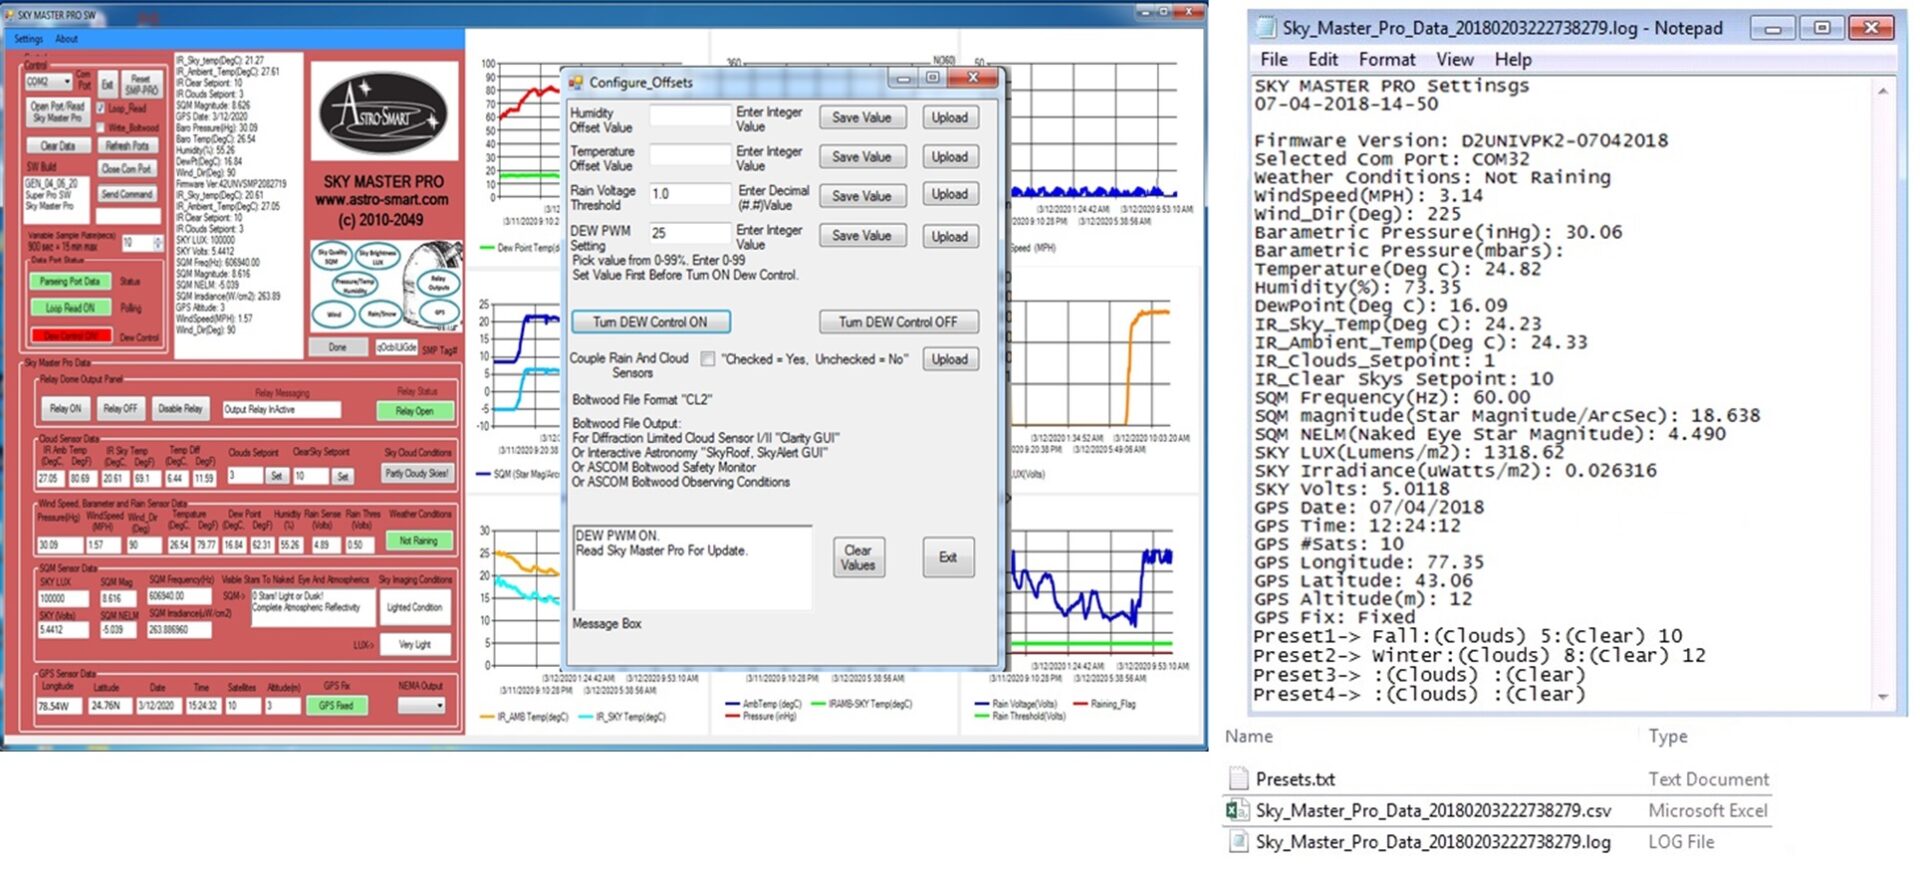Screen dimensions: 1920x869
Task: Select the Sky_Master_Pro_Data .log file icon
Action: pyautogui.click(x=1238, y=841)
